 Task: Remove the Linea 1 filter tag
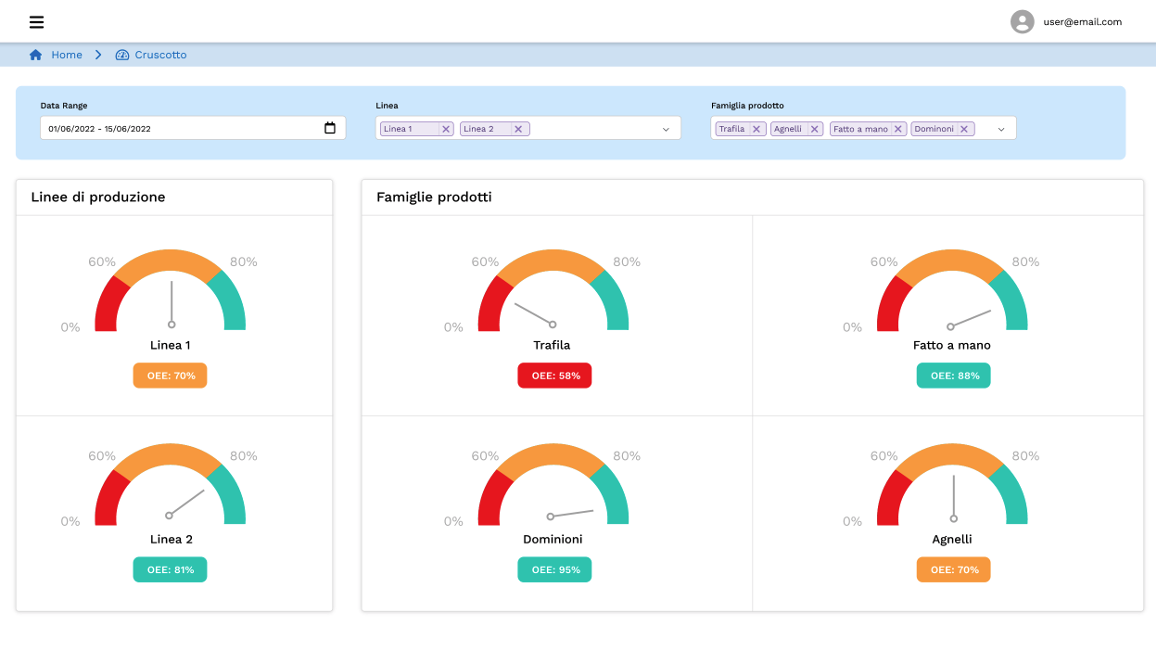pos(446,129)
